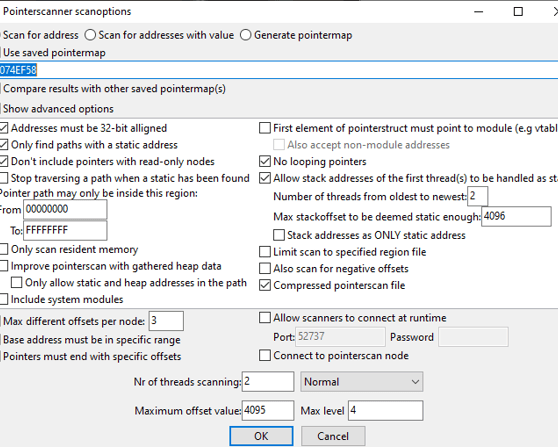Confirm scan options with OK button
Screen dimensions: 558x447
coord(261,436)
